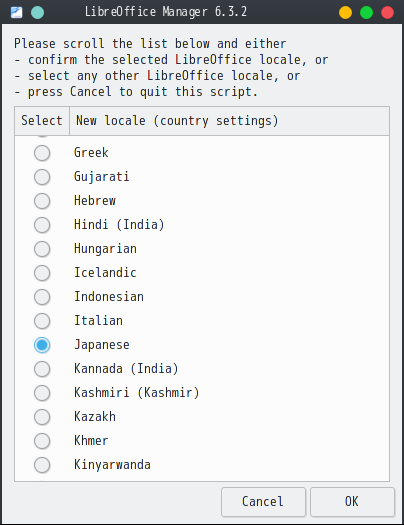Click the Hebrew label text

[95, 201]
